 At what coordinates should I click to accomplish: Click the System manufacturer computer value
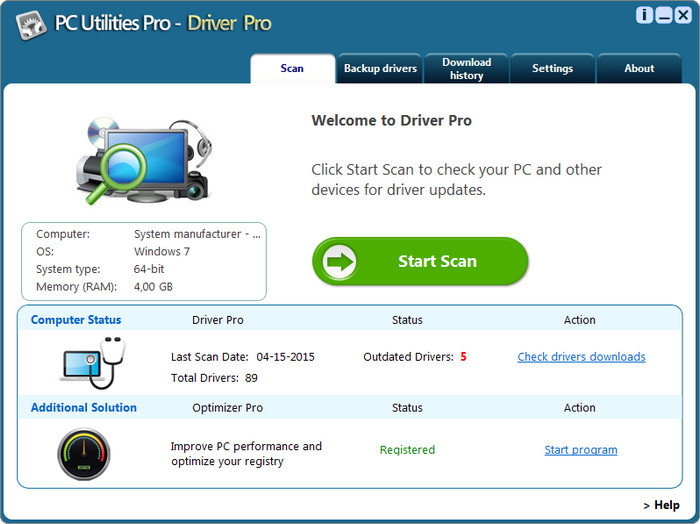pos(197,234)
